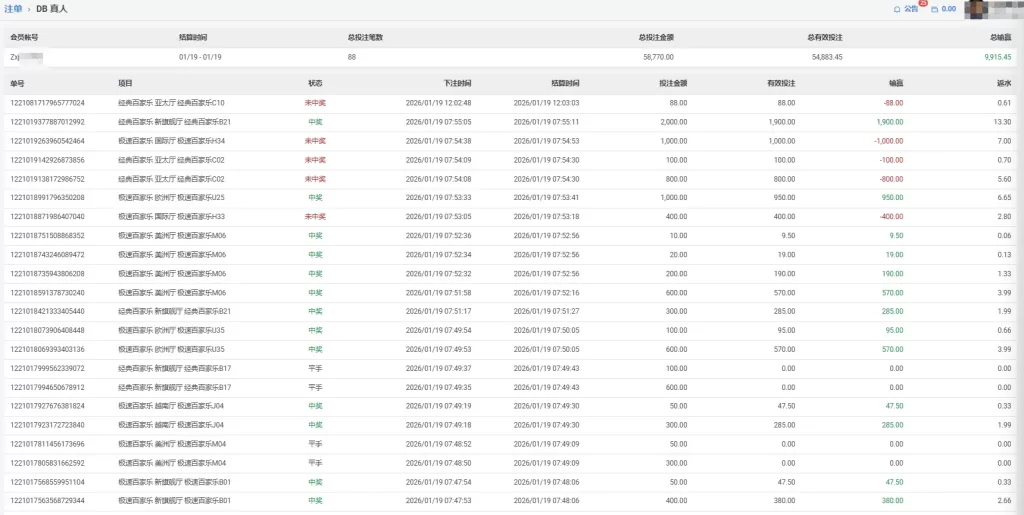
Task: Click the 状态 column header
Action: point(315,83)
